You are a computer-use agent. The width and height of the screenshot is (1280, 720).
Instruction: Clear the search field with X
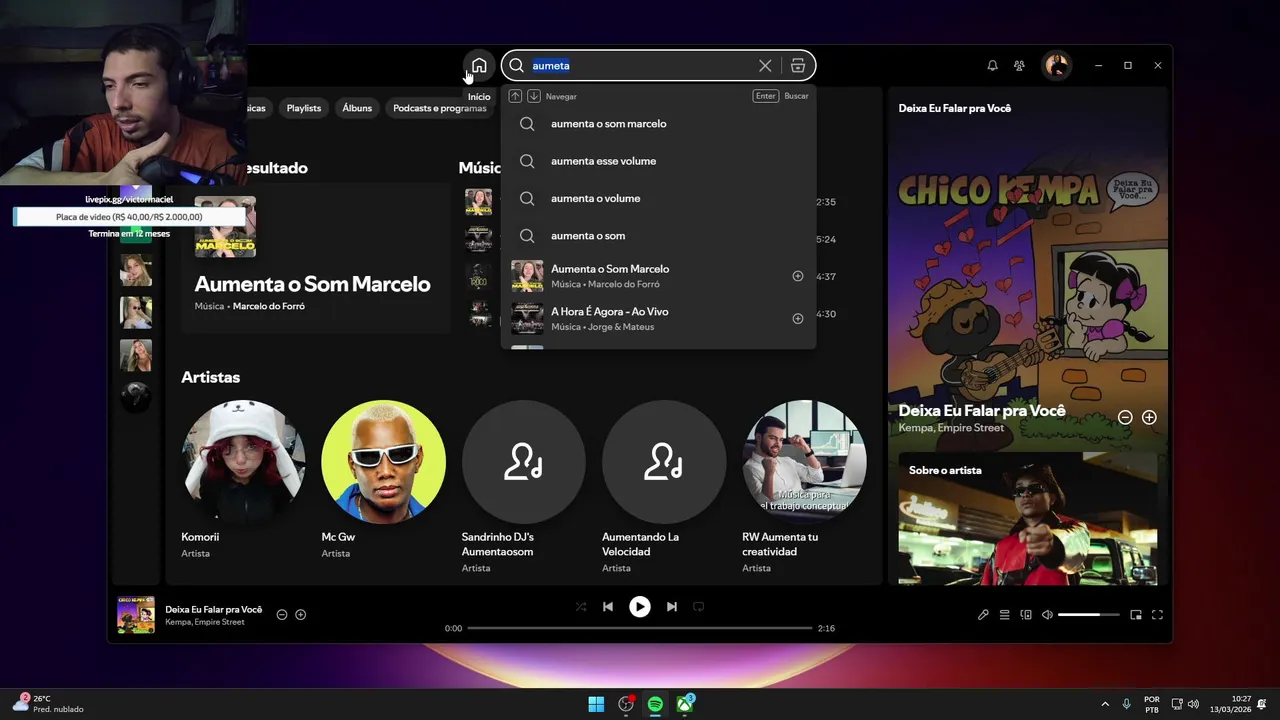[765, 66]
